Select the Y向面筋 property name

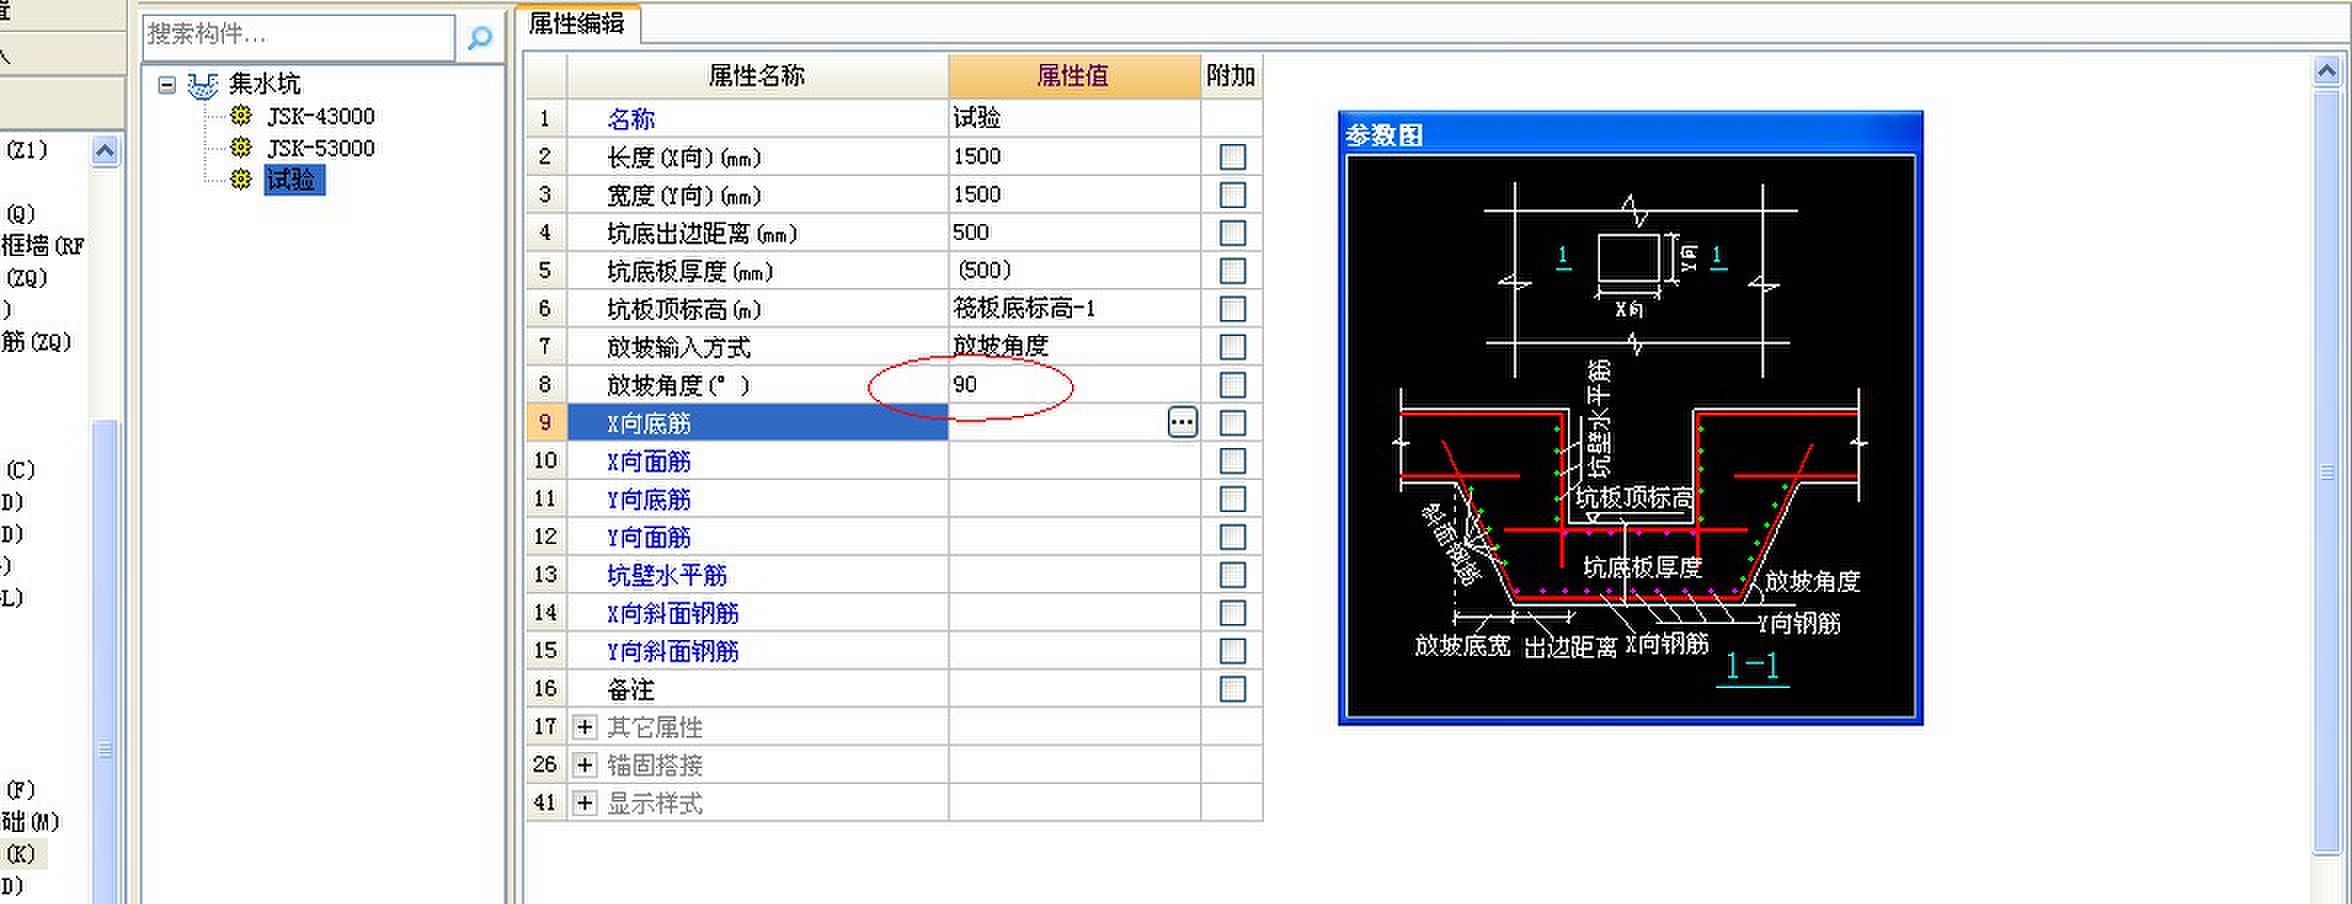click(649, 538)
